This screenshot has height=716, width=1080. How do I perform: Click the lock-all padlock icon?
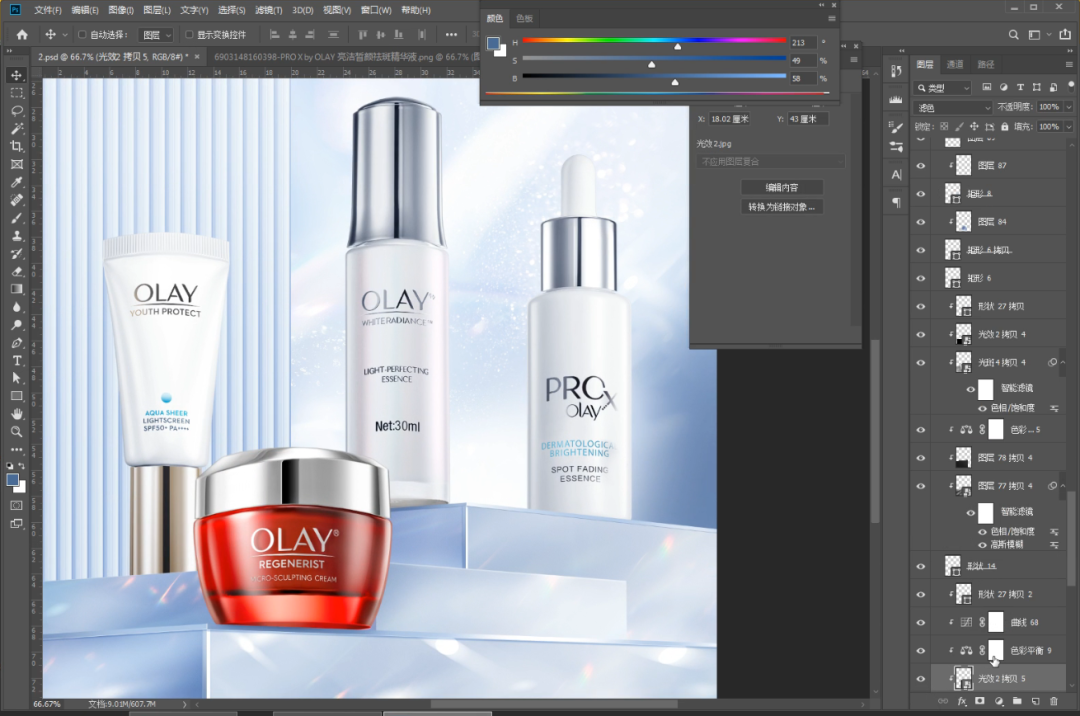[1005, 127]
